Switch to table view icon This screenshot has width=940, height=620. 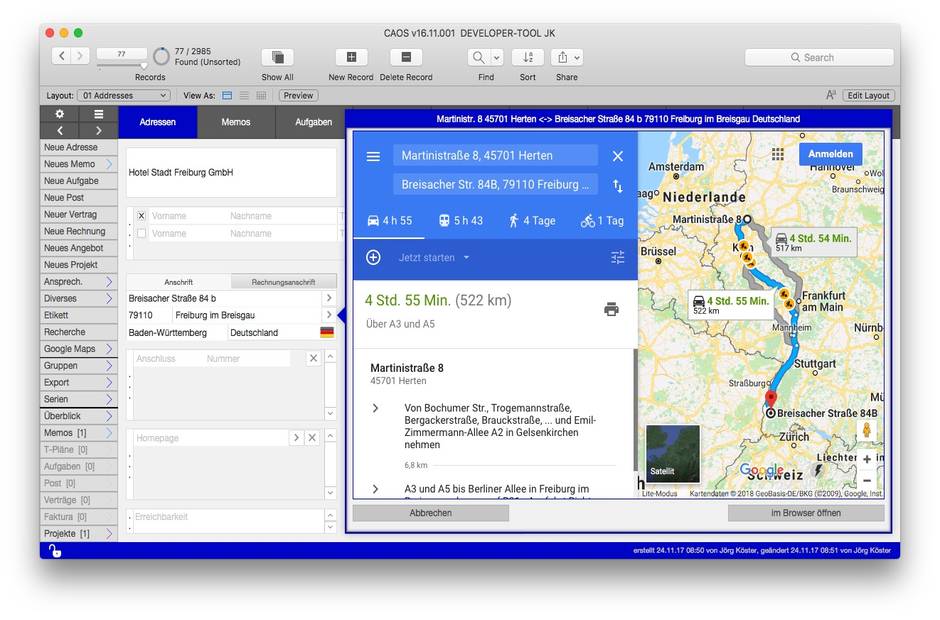pos(261,95)
